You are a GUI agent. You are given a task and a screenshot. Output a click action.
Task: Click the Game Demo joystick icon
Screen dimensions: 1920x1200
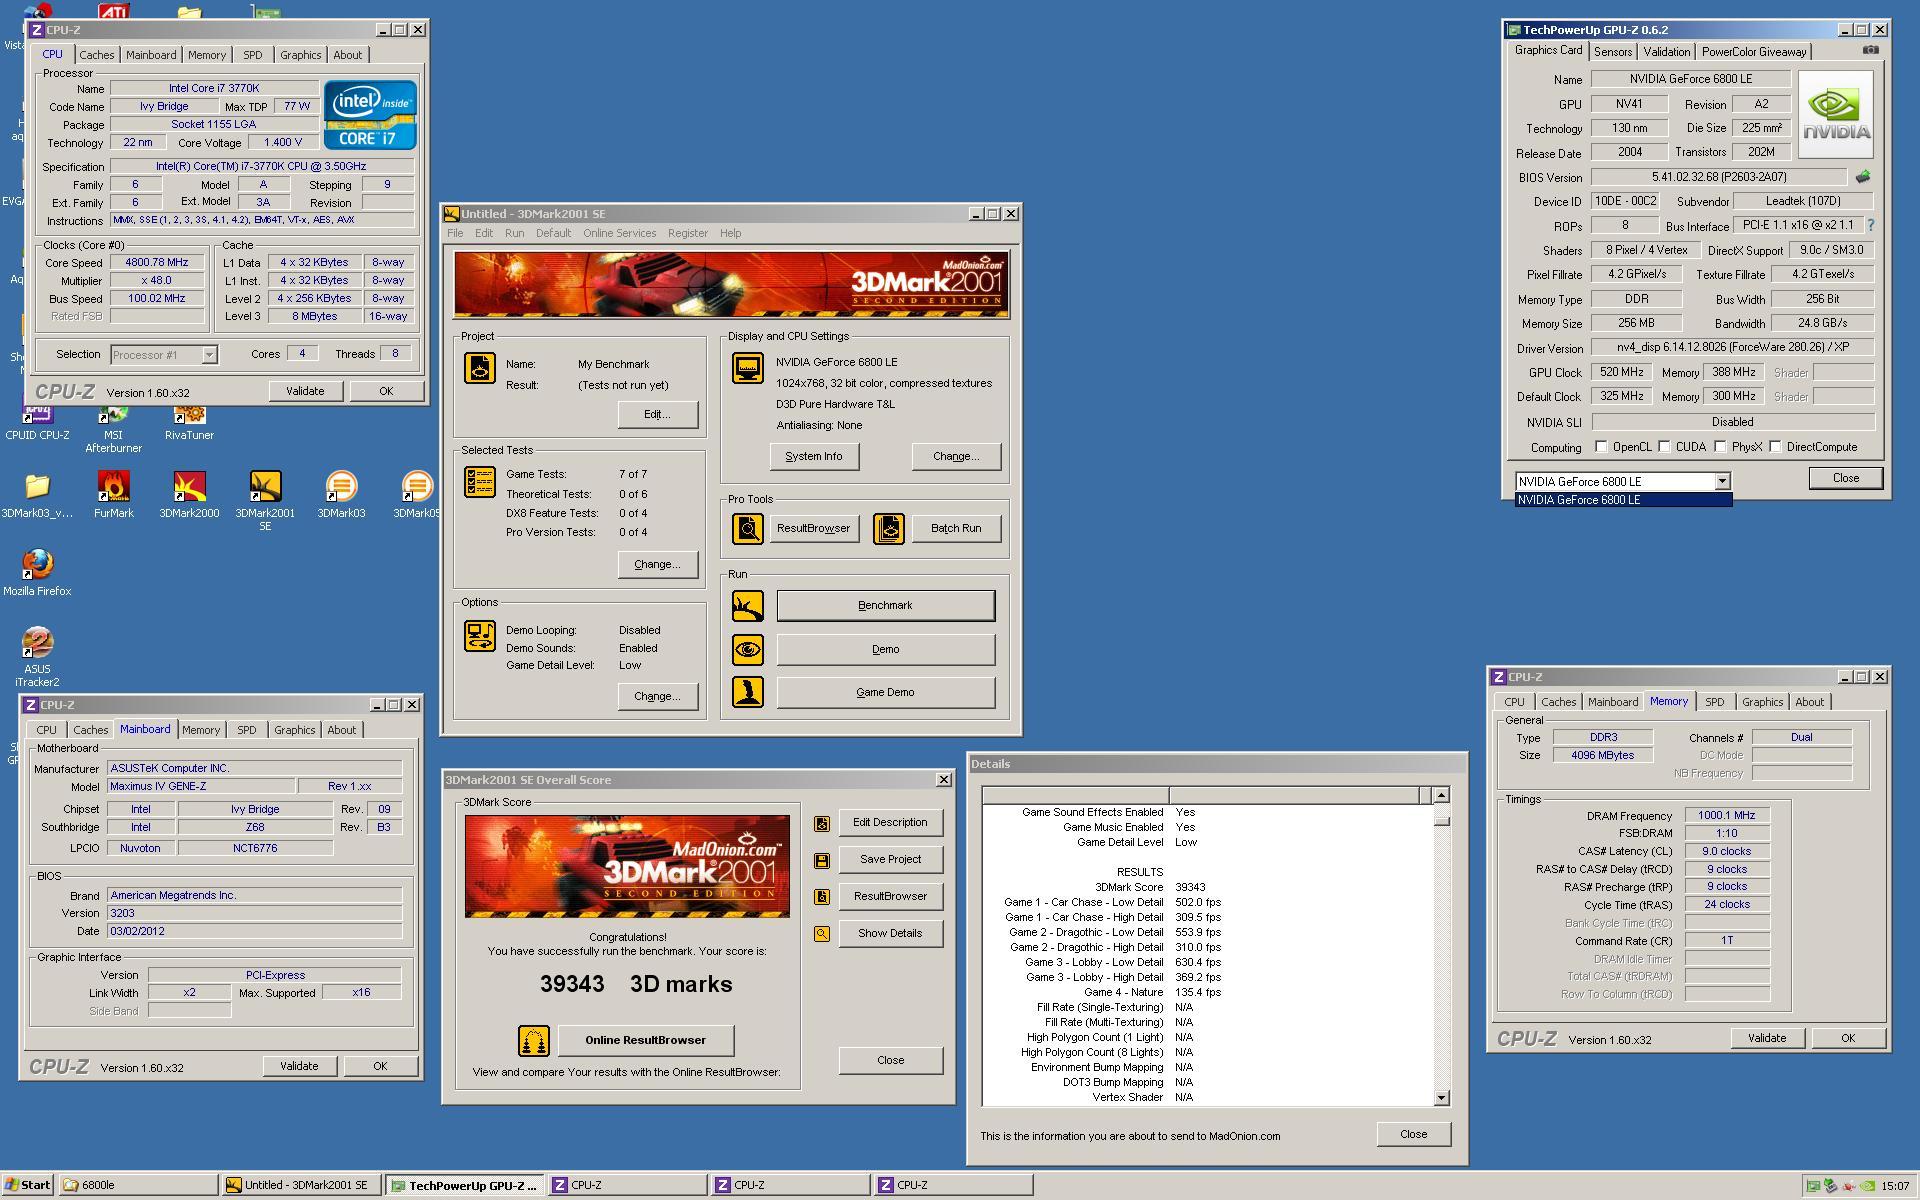[747, 692]
